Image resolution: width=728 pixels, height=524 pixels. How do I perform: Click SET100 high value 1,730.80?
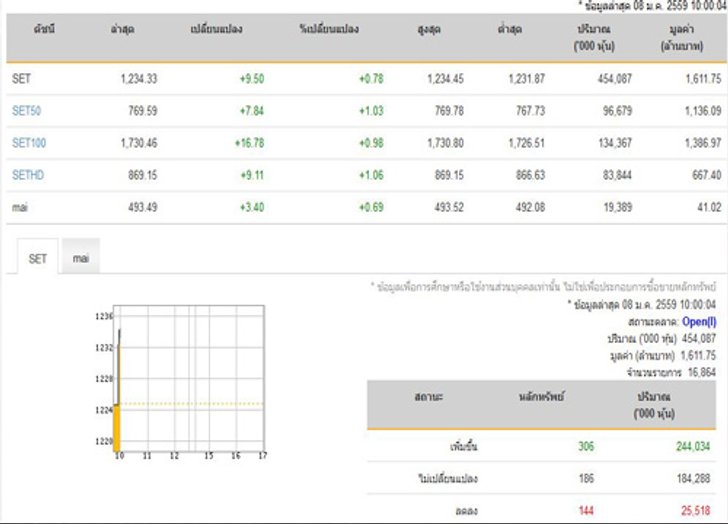445,143
